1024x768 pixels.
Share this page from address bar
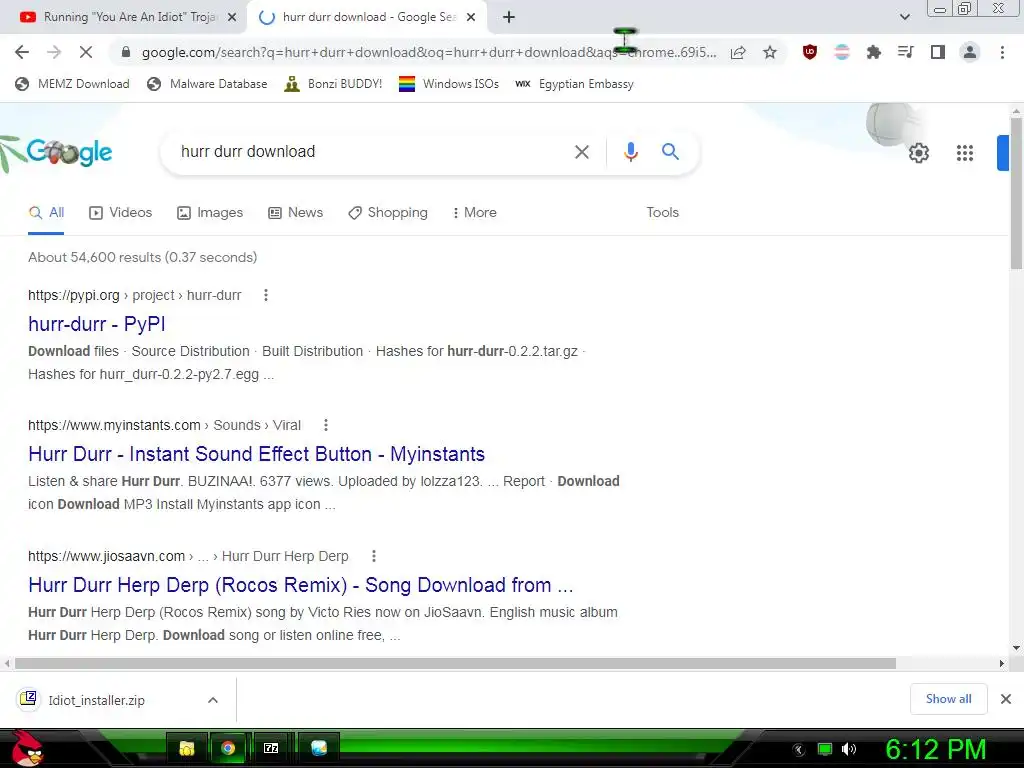click(x=738, y=52)
